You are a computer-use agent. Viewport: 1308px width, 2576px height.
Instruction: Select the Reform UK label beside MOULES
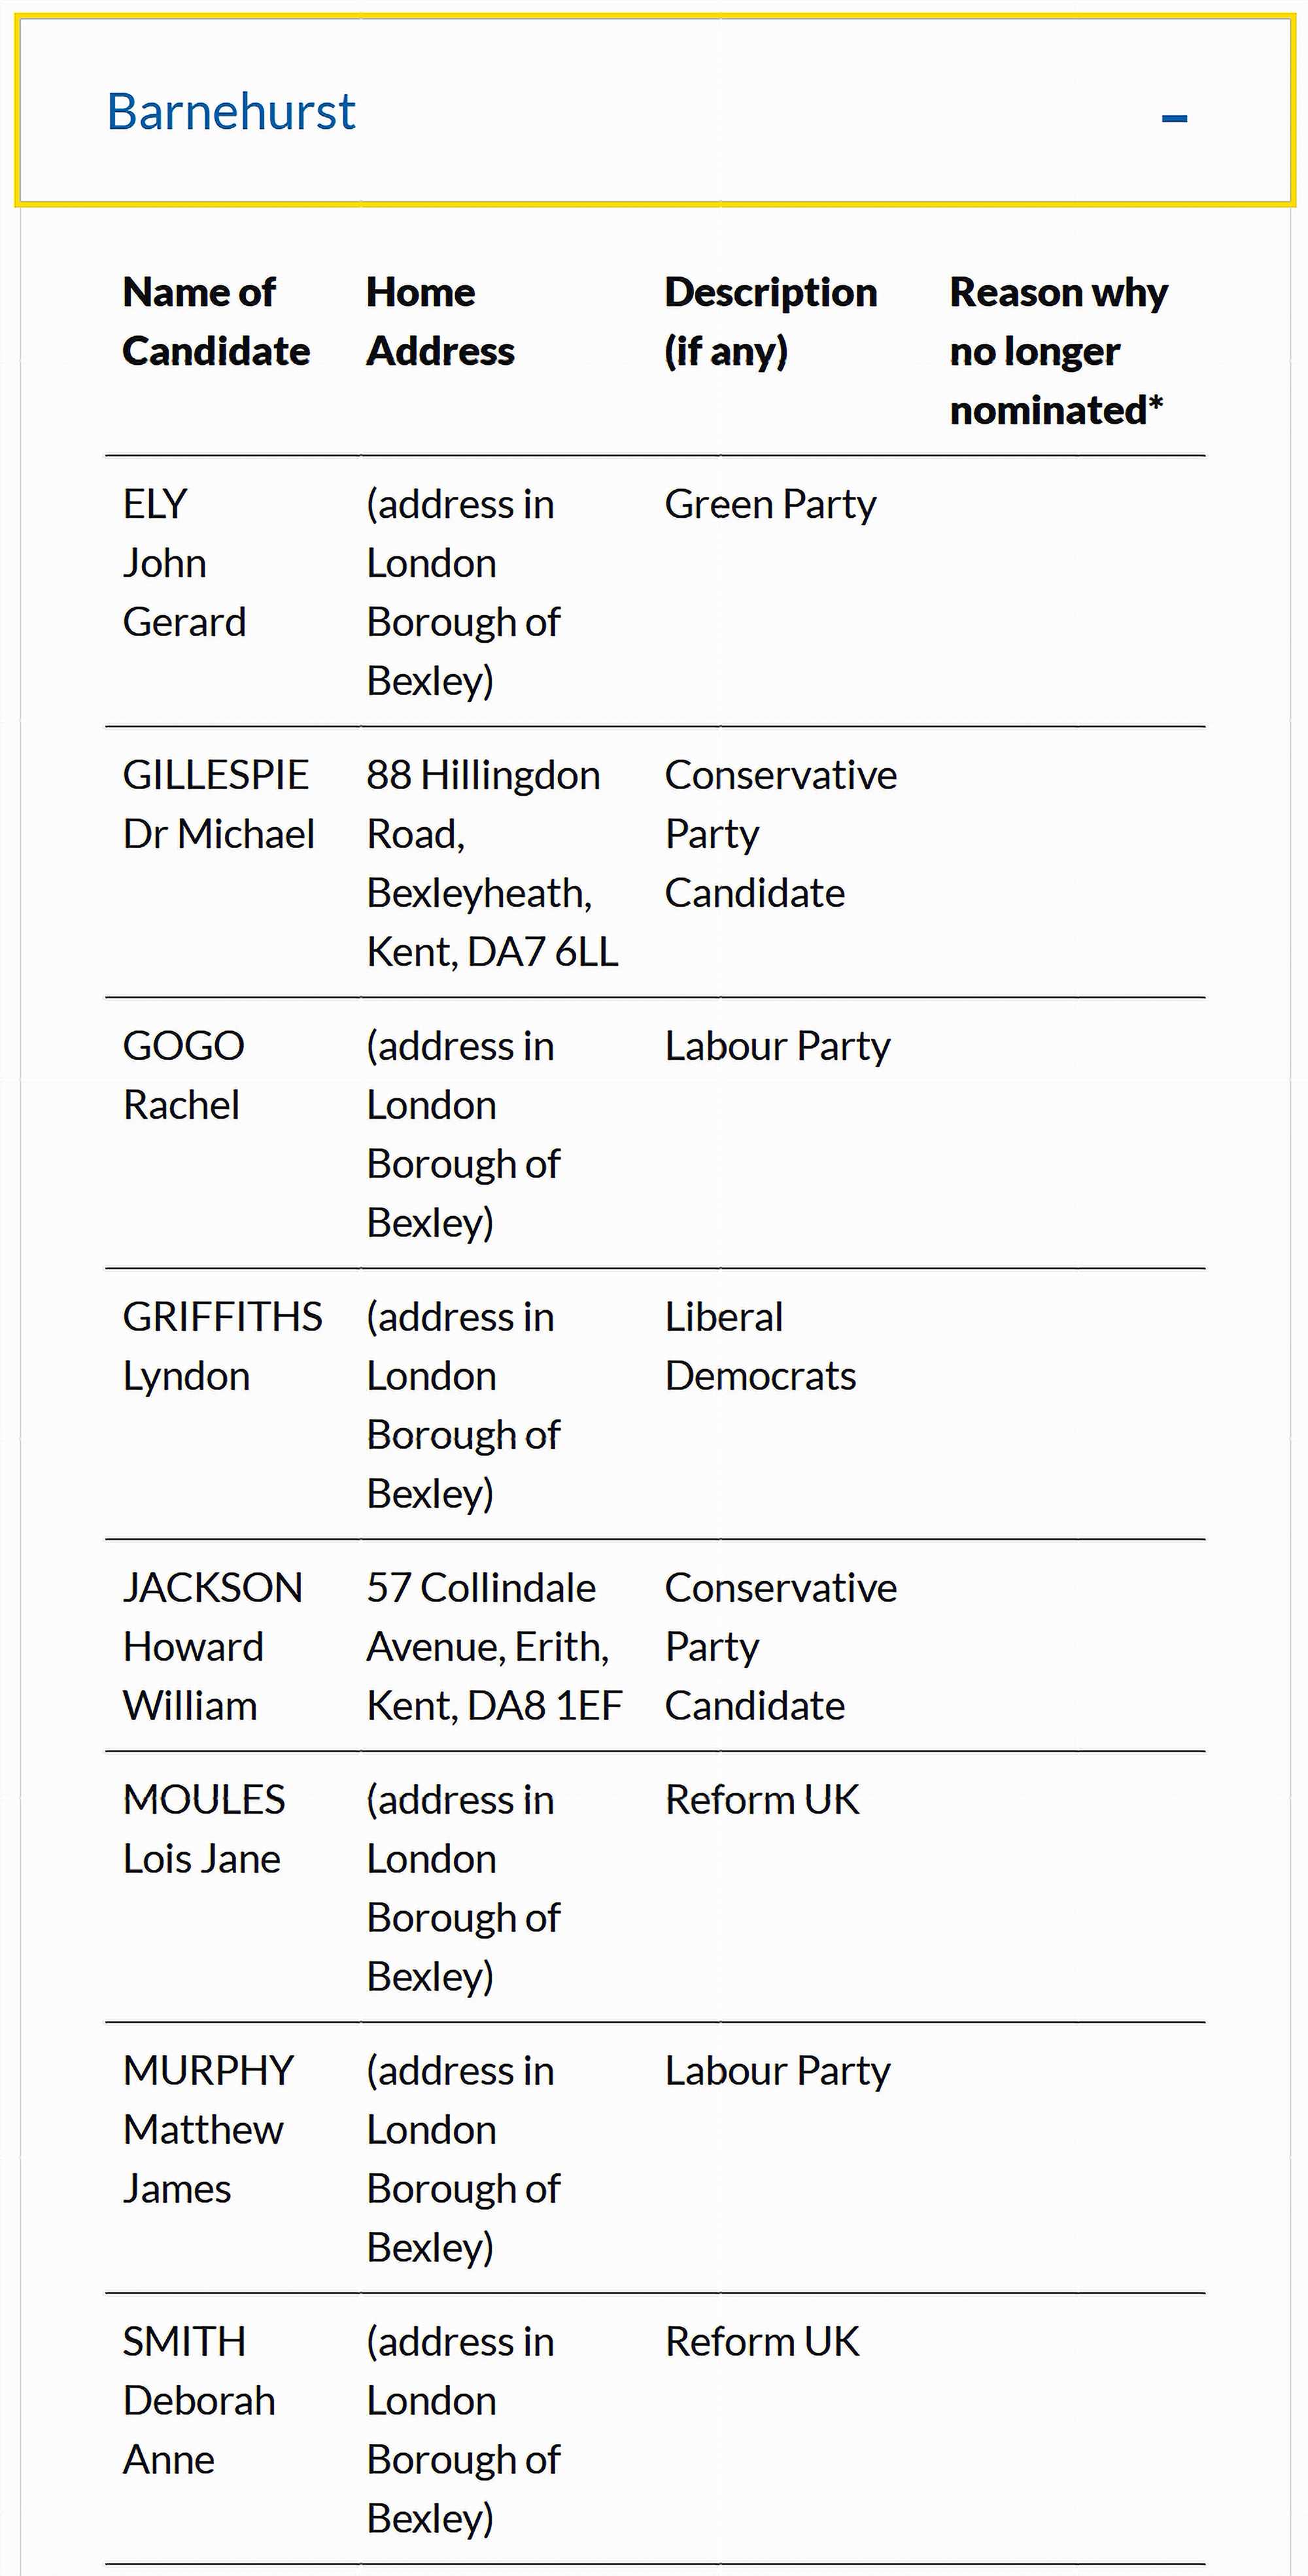(x=762, y=1798)
